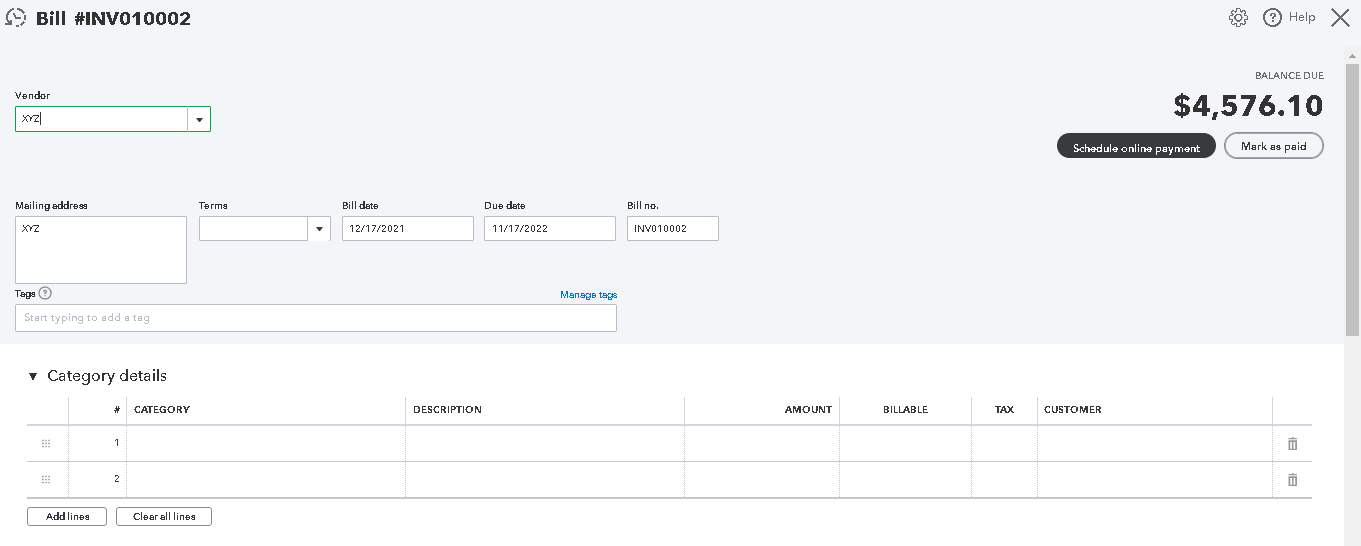Image resolution: width=1361 pixels, height=546 pixels.
Task: Close the bill window
Action: coord(1340,18)
